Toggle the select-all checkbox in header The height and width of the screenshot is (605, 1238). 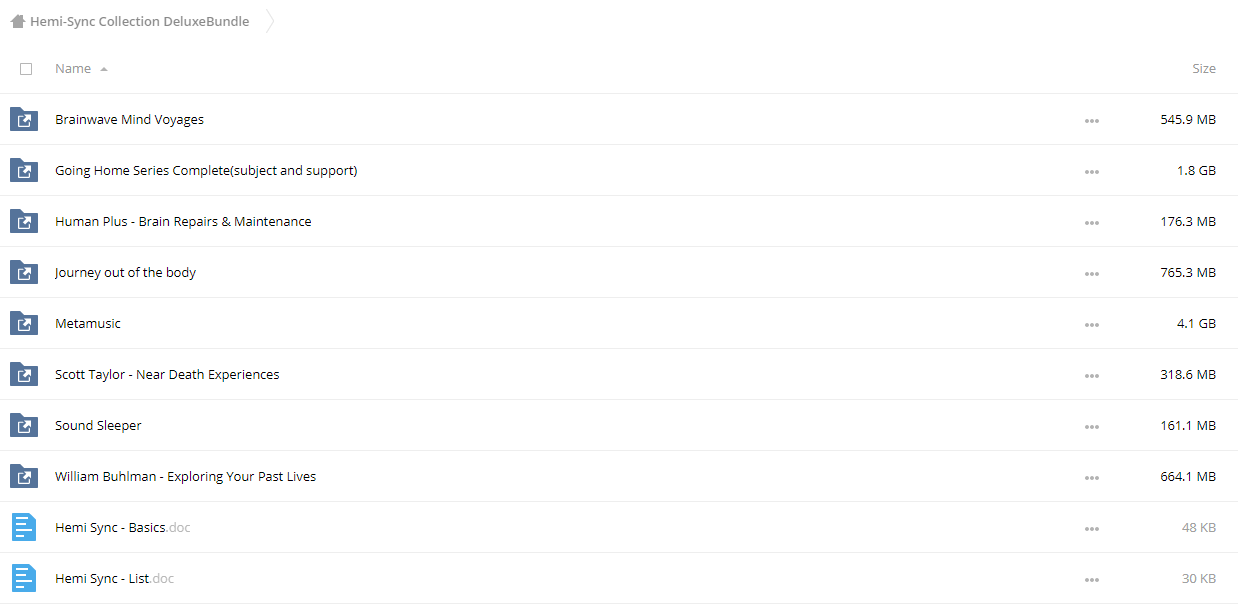pyautogui.click(x=26, y=69)
